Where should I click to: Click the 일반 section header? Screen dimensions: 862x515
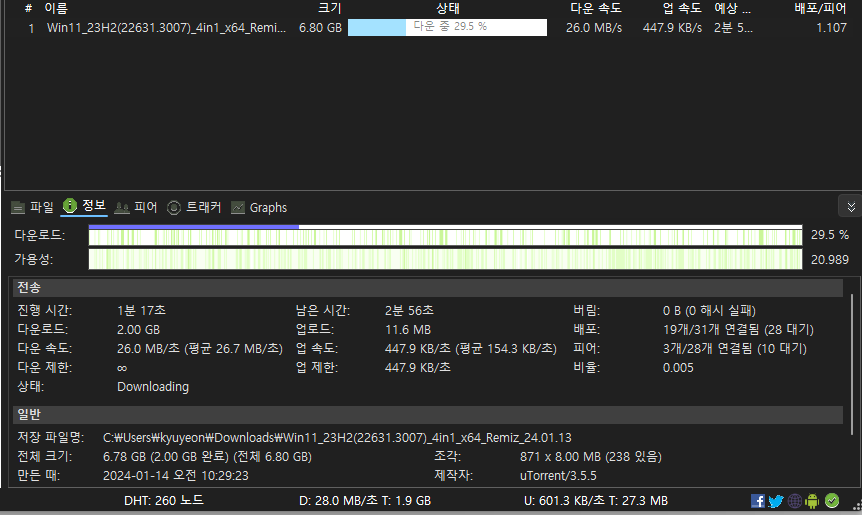pos(428,414)
